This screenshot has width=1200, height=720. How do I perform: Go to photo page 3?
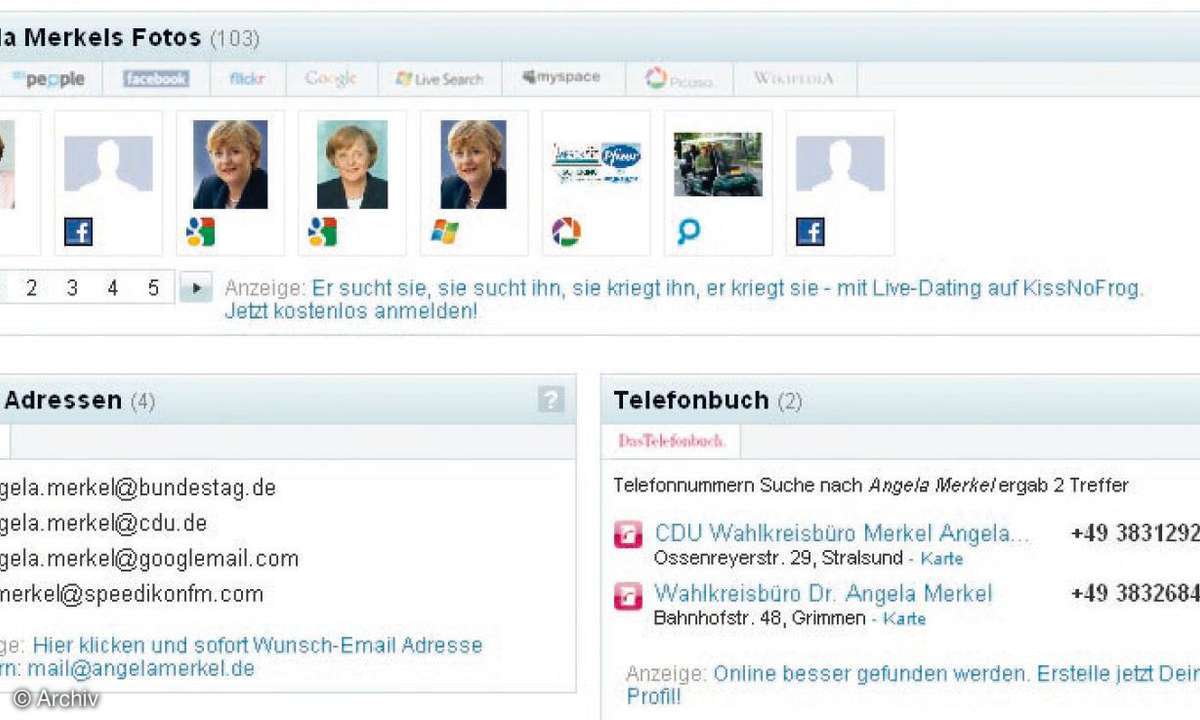pos(72,288)
